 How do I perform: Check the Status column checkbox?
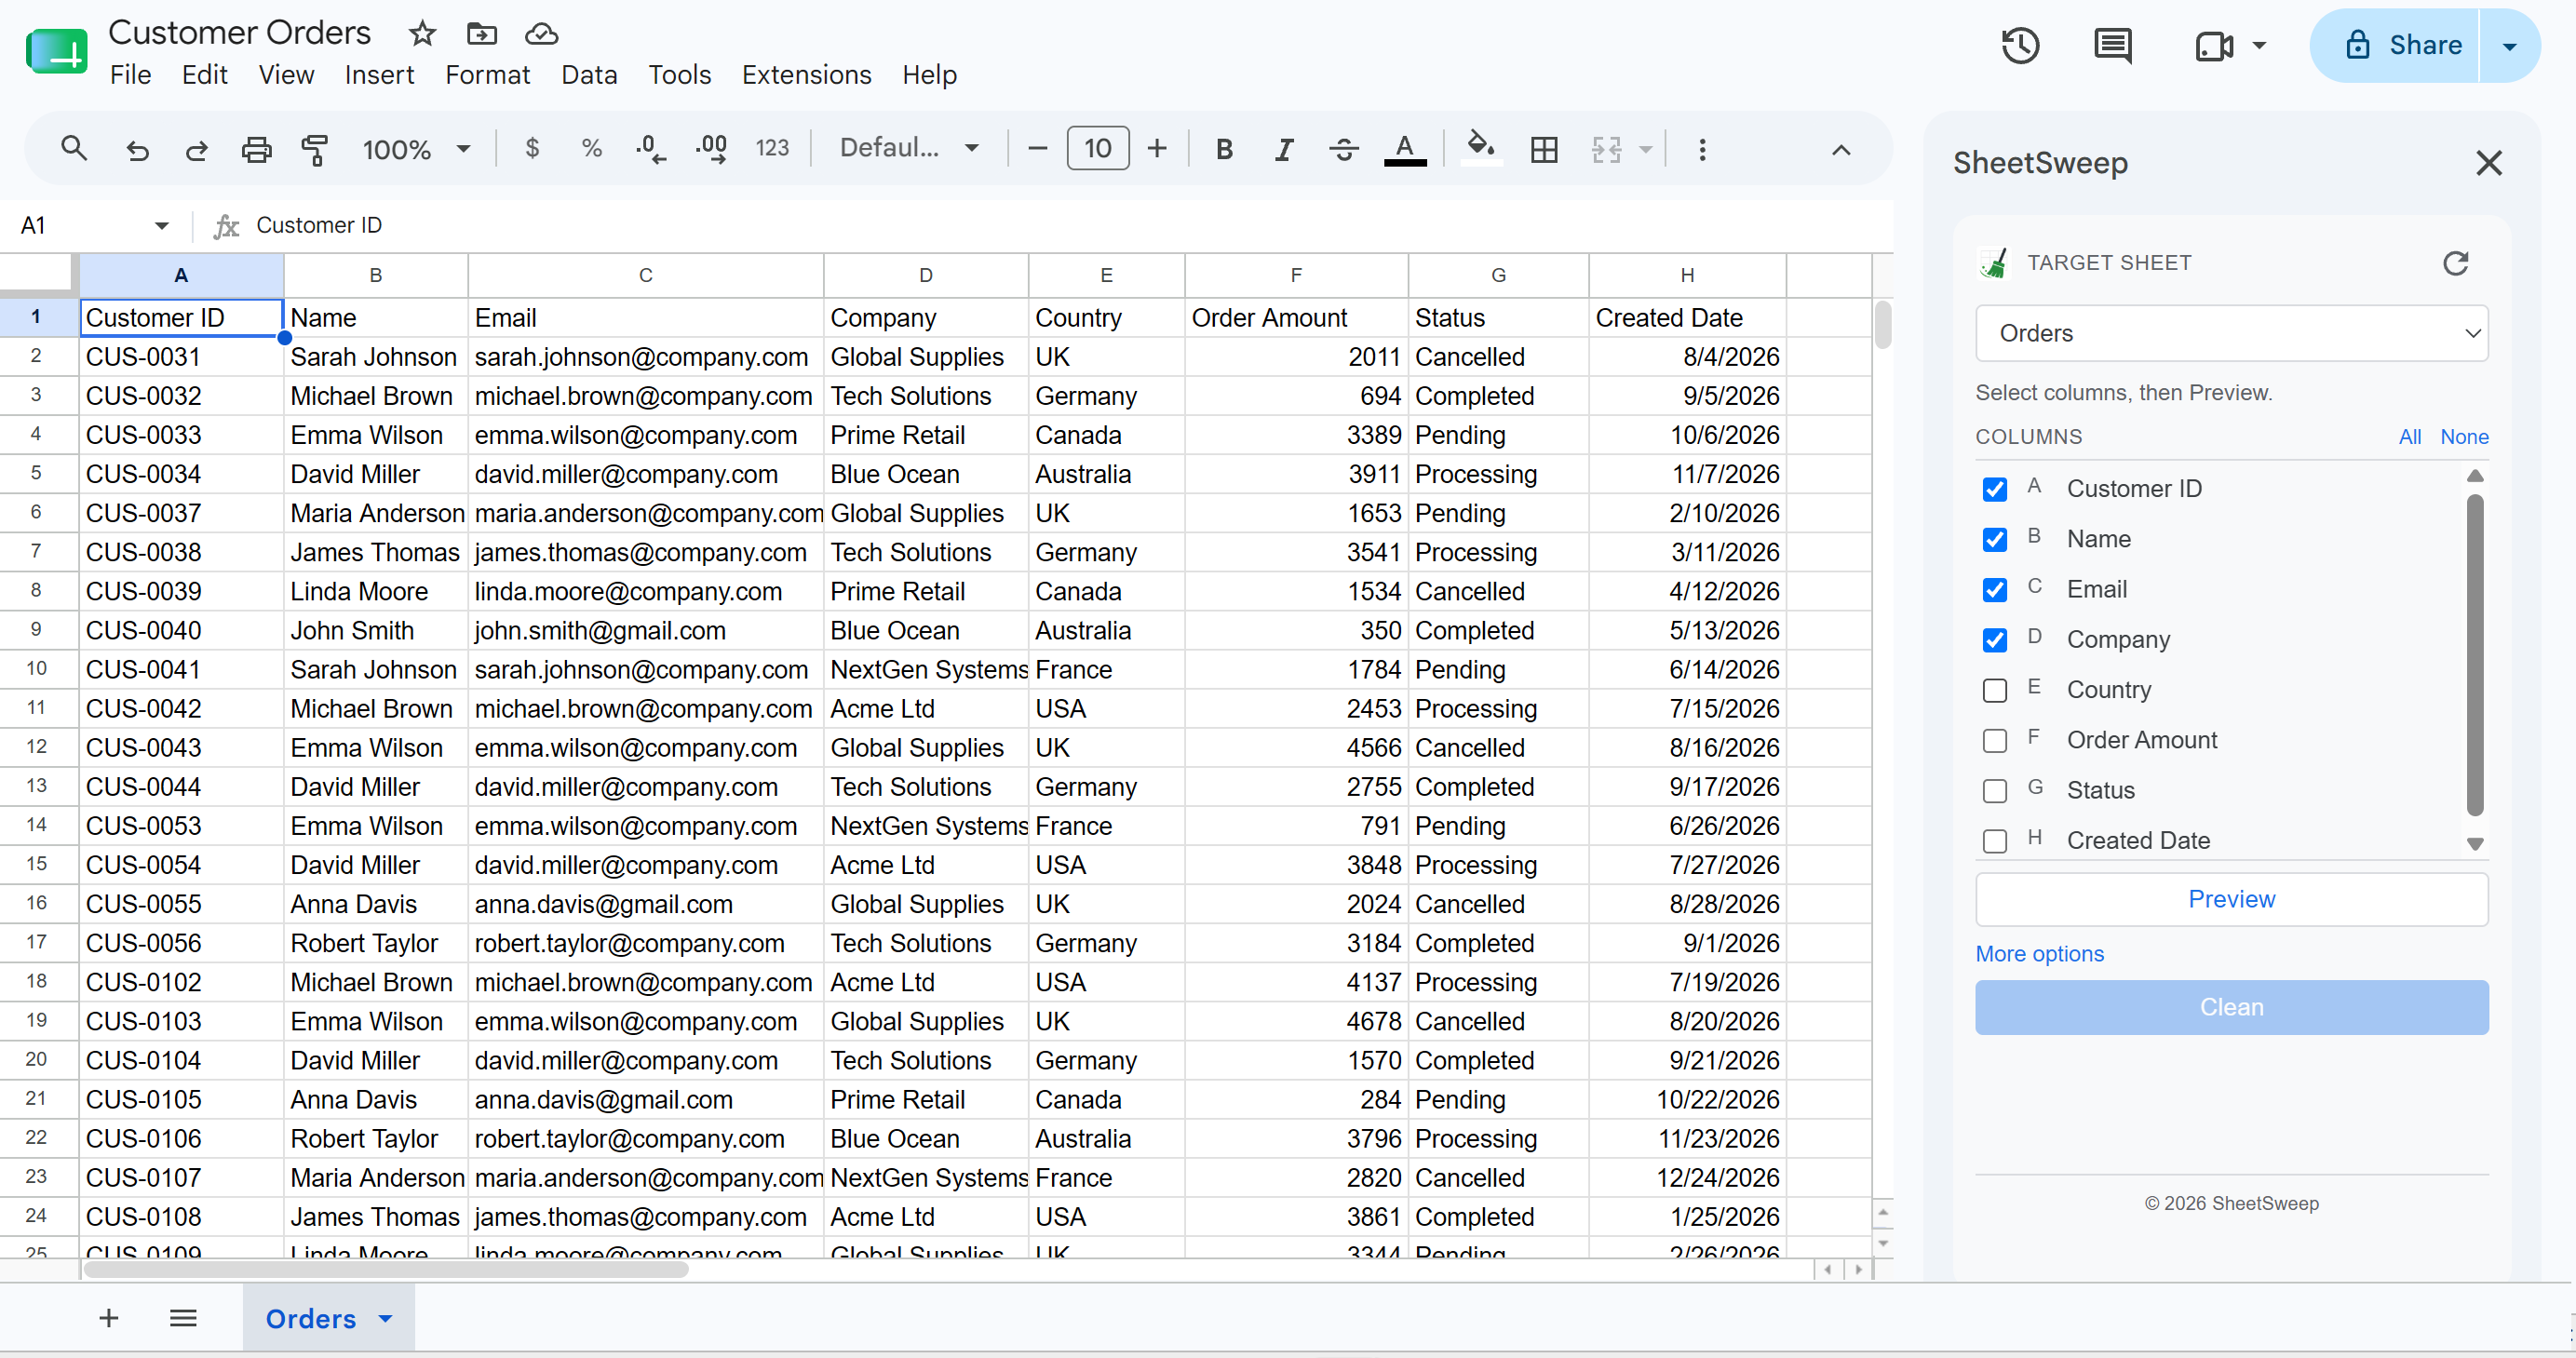pos(1994,791)
